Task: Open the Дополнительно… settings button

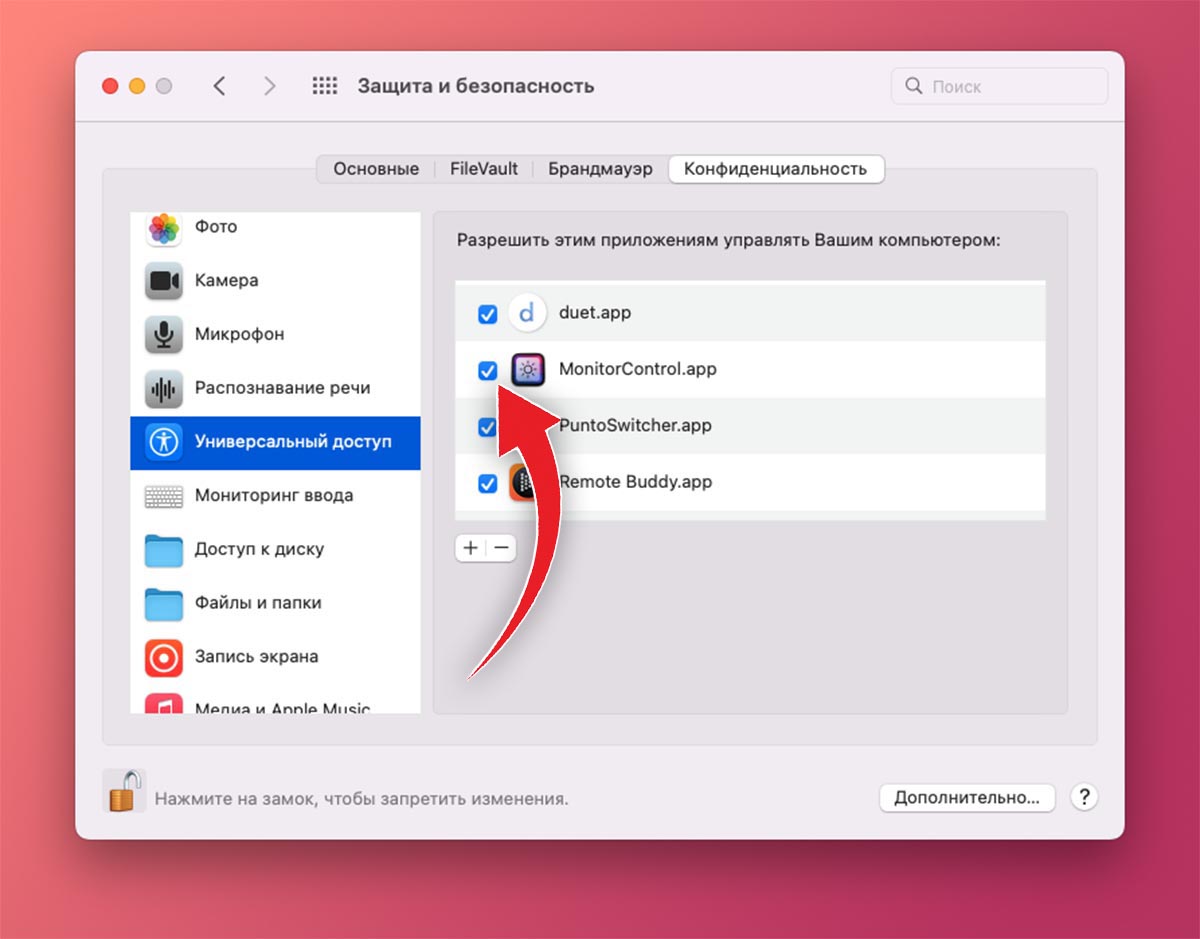Action: click(967, 797)
